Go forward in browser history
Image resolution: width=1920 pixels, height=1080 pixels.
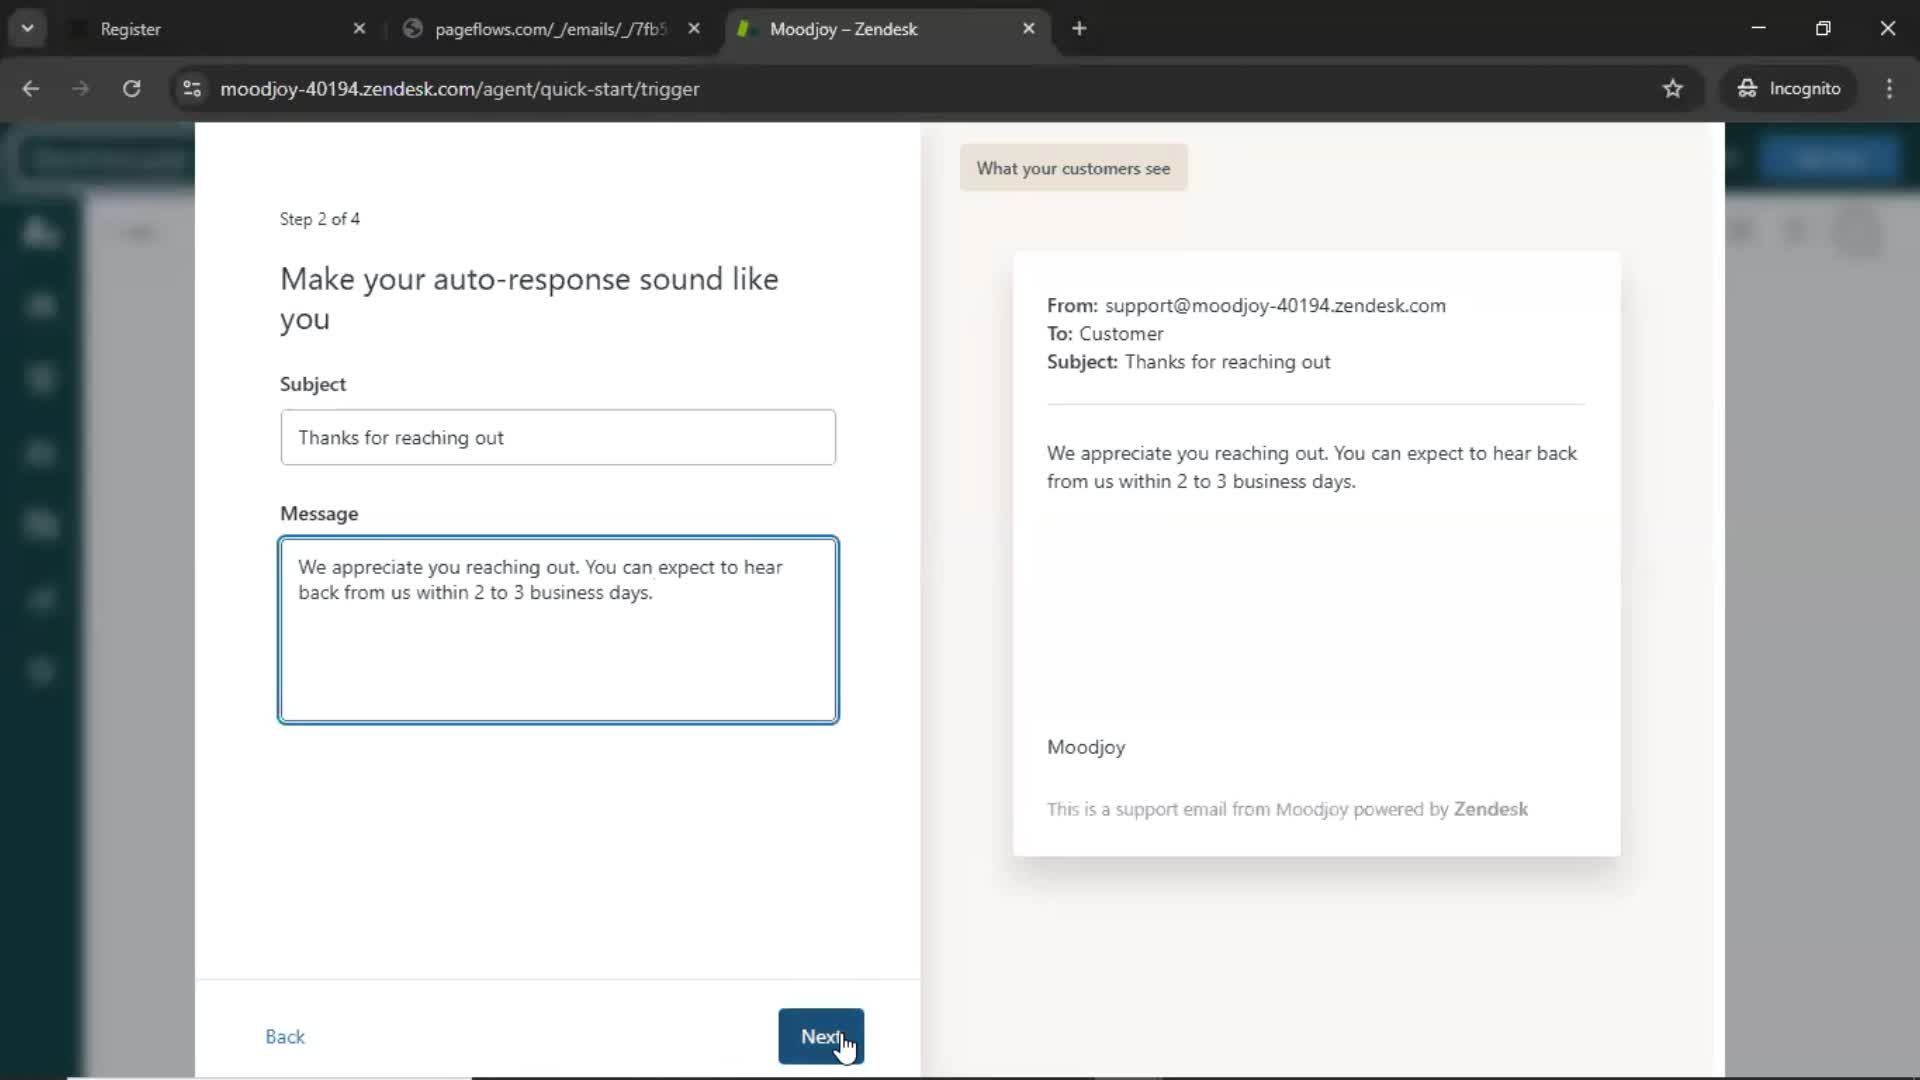[x=81, y=89]
